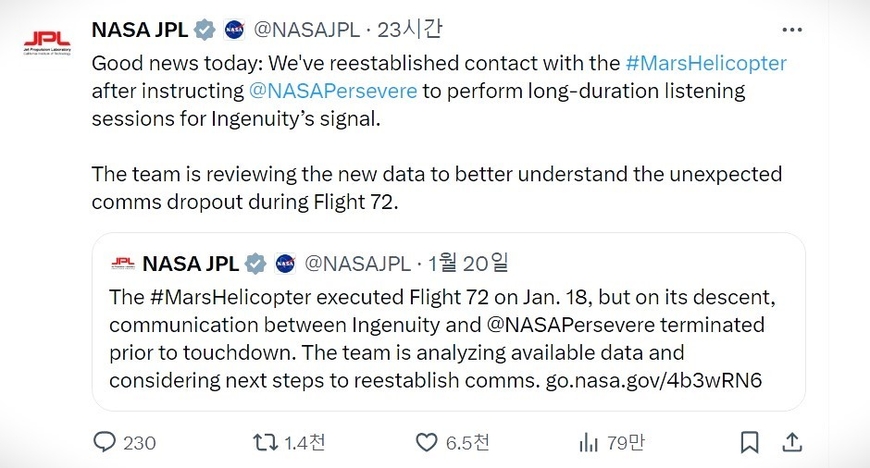Open the @NASAJPL handle in main header
870x468 pixels.
coord(307,29)
